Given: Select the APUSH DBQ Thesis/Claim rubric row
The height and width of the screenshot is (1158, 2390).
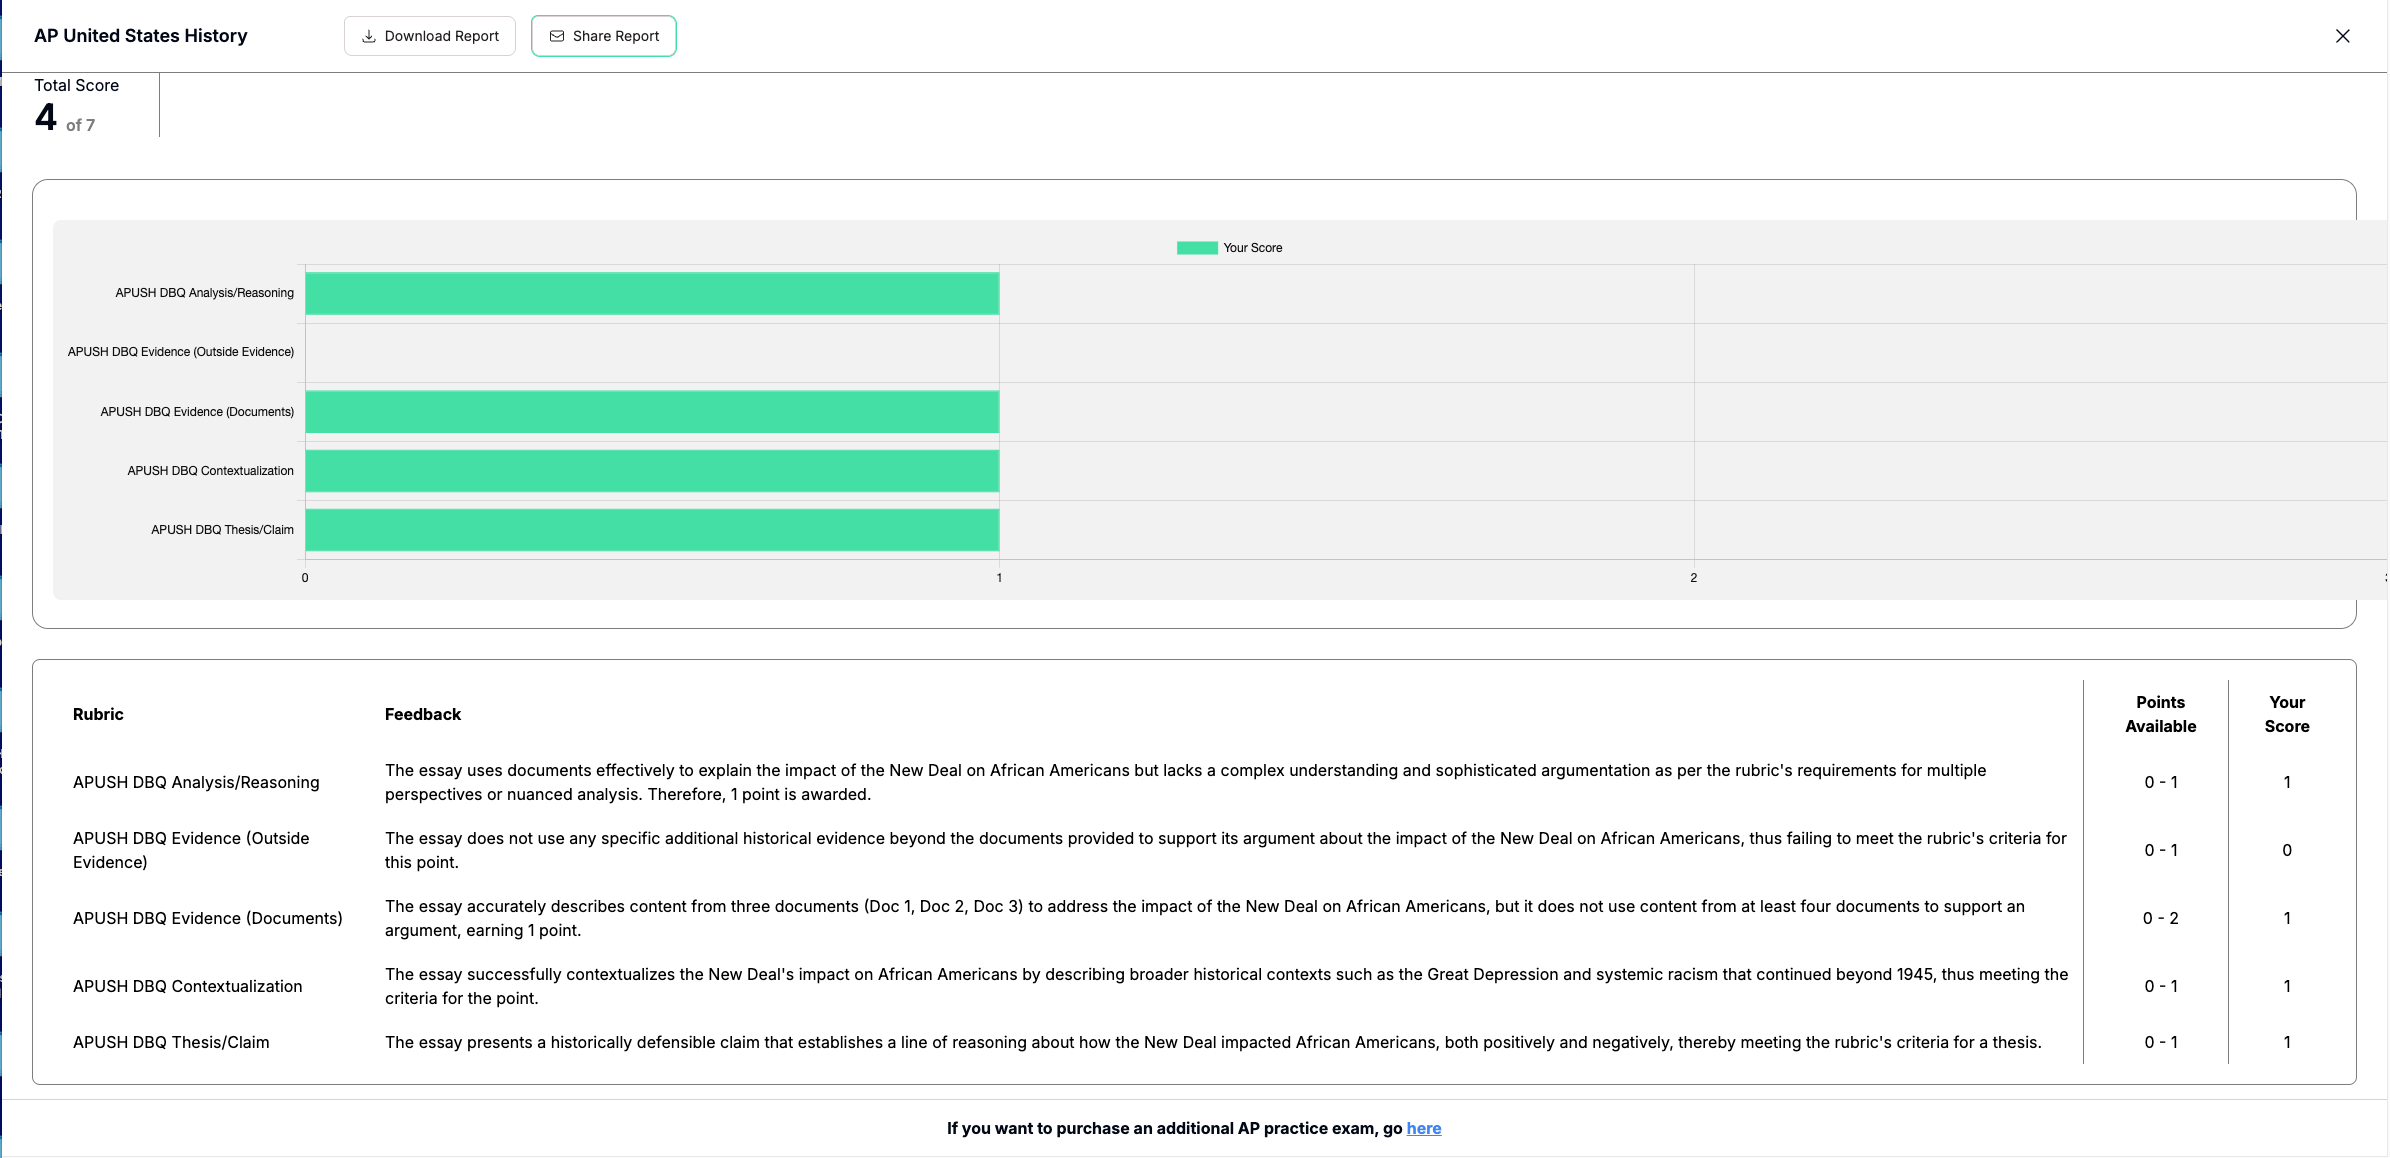Looking at the screenshot, I should click(x=171, y=1042).
